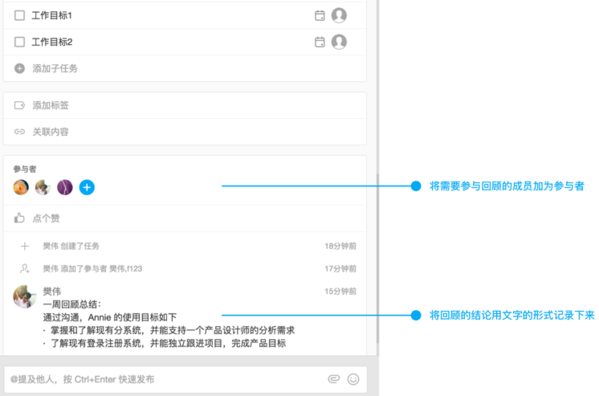
Task: Check the 工作目标2 subtask checkbox
Action: tap(19, 42)
